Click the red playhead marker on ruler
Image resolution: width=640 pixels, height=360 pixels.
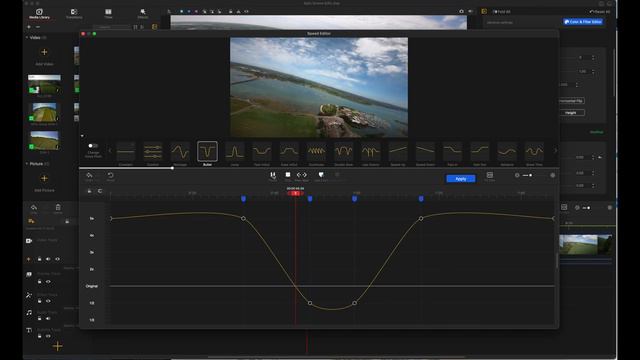(x=295, y=193)
